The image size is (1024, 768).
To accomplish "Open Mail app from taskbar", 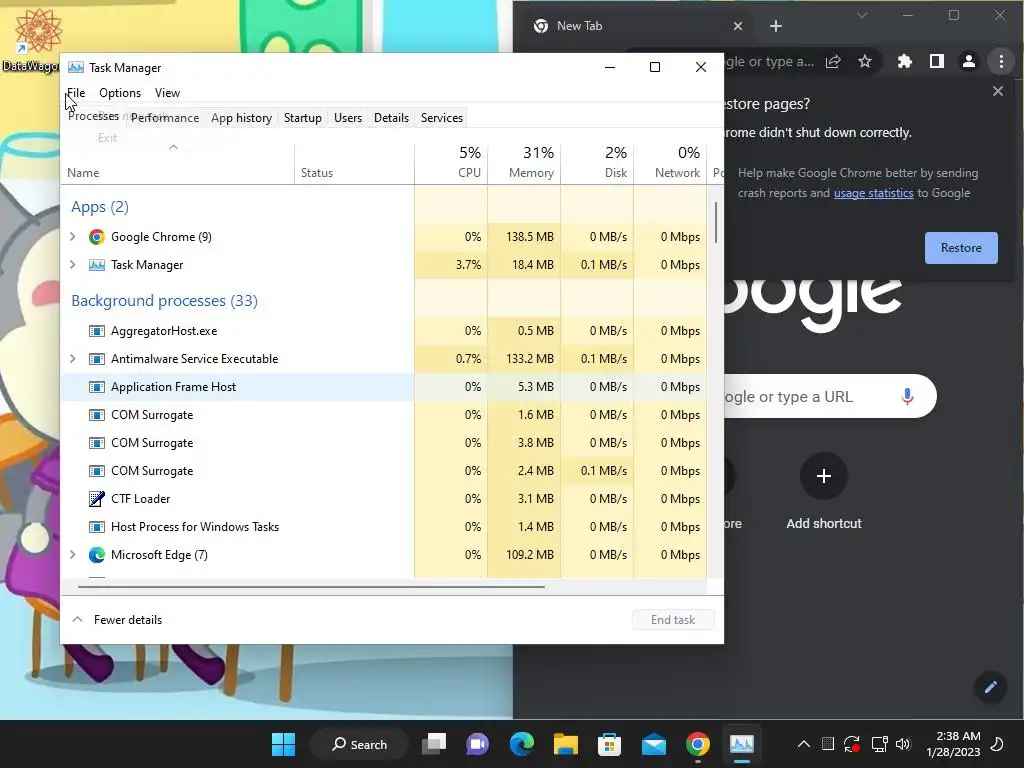I will (654, 744).
